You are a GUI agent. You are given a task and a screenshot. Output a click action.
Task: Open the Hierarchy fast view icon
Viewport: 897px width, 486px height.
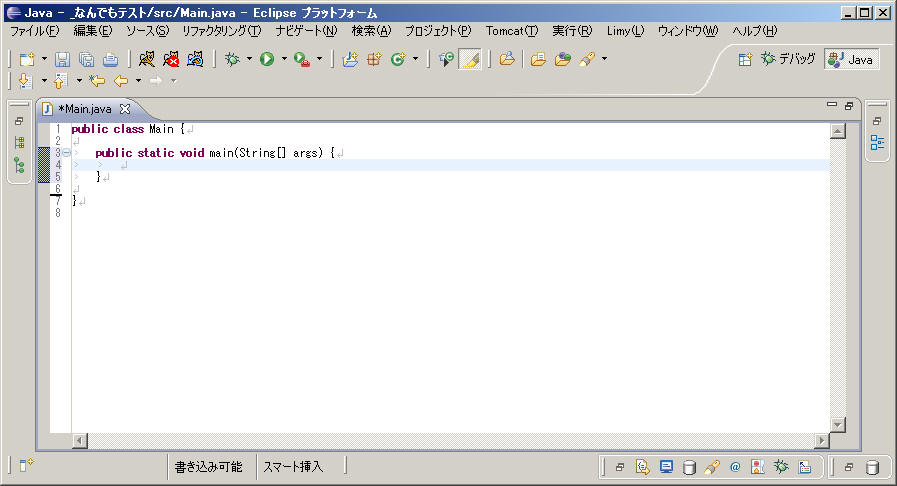point(19,165)
